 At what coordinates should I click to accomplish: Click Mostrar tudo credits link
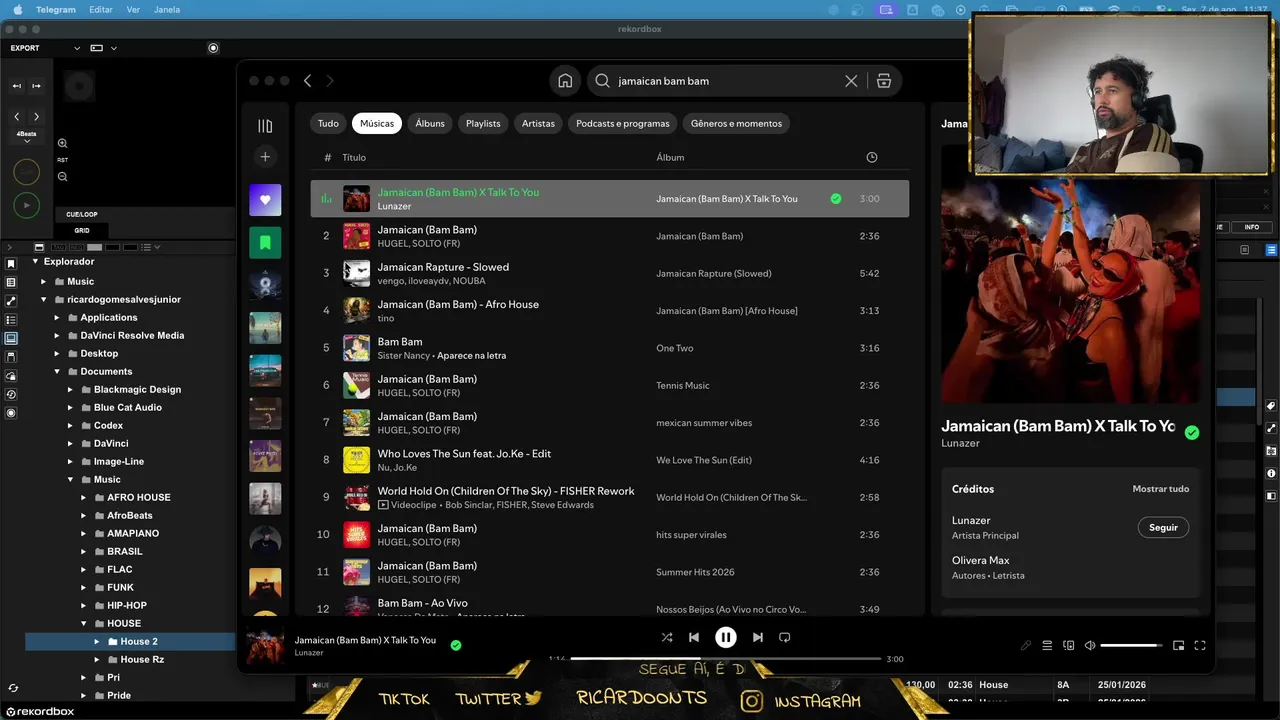pyautogui.click(x=1161, y=489)
